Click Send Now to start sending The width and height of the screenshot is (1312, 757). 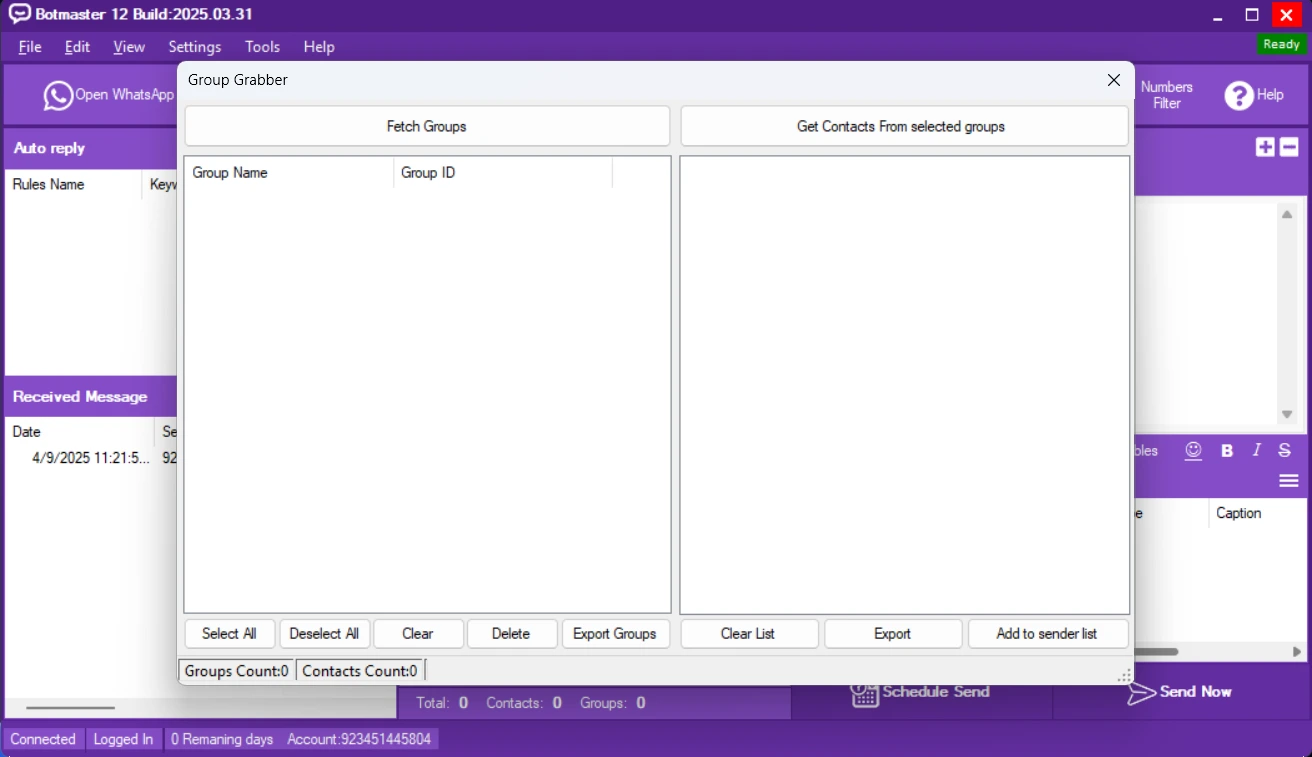[1180, 691]
